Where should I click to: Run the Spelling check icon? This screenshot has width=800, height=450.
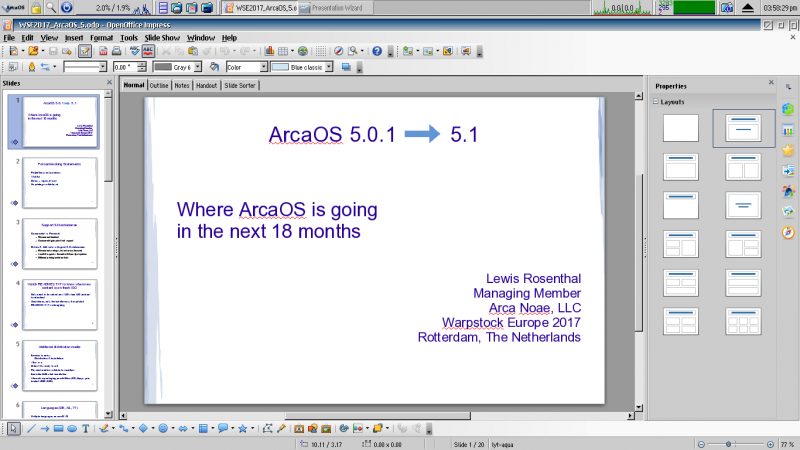coord(134,50)
